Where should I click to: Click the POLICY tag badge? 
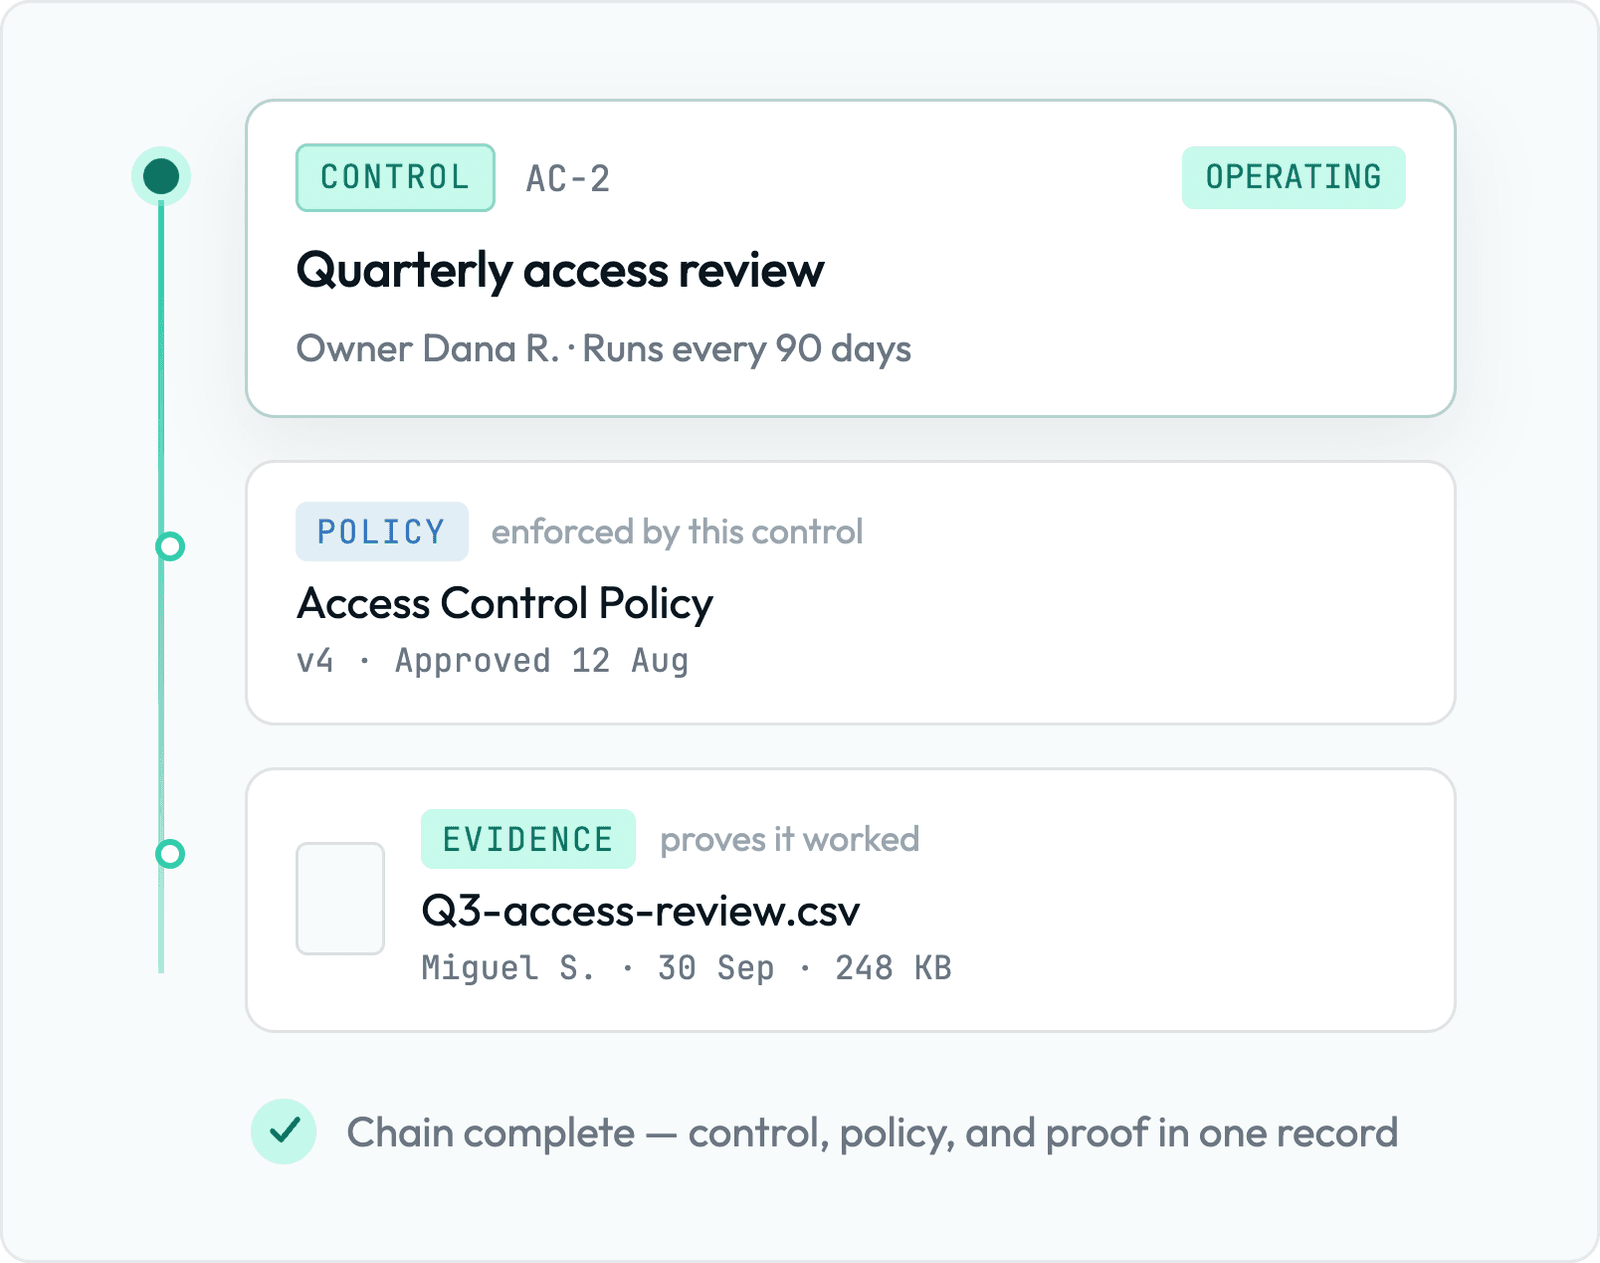tap(382, 532)
